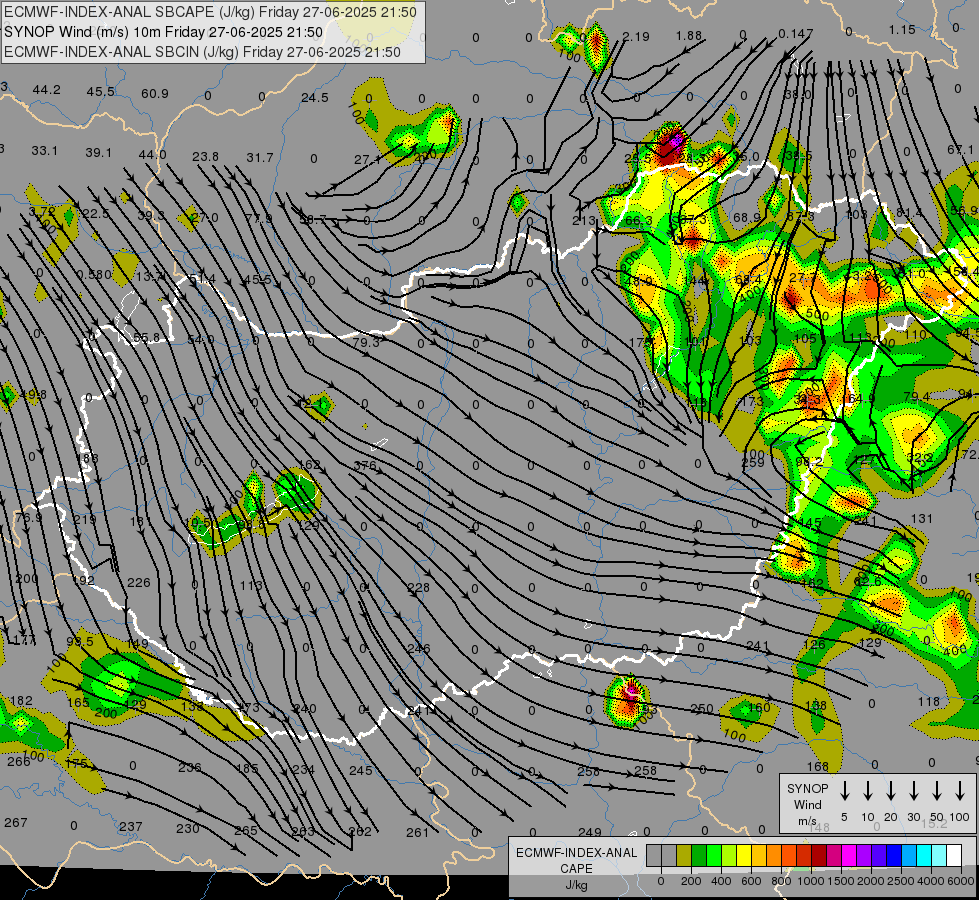Click the map value 131
Viewport: 979px width, 900px height.
pos(922,518)
